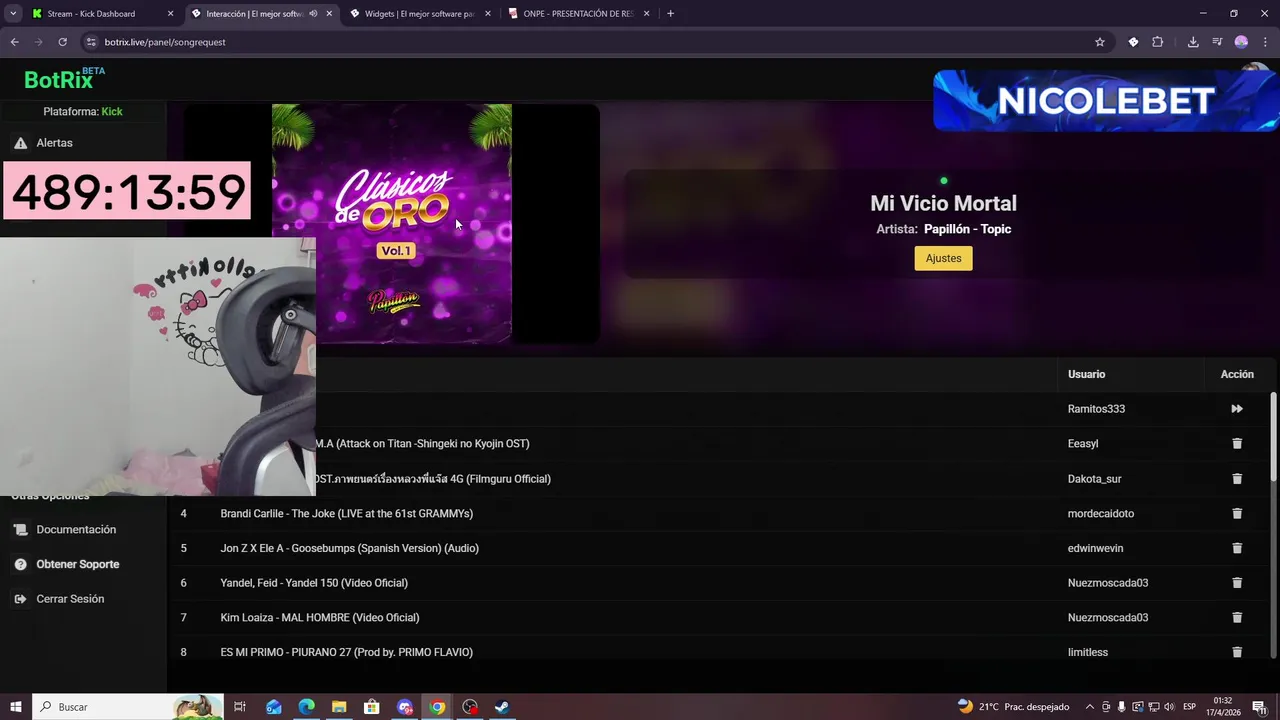This screenshot has height=720, width=1280.
Task: Click username Ramitos333
Action: pos(1096,409)
